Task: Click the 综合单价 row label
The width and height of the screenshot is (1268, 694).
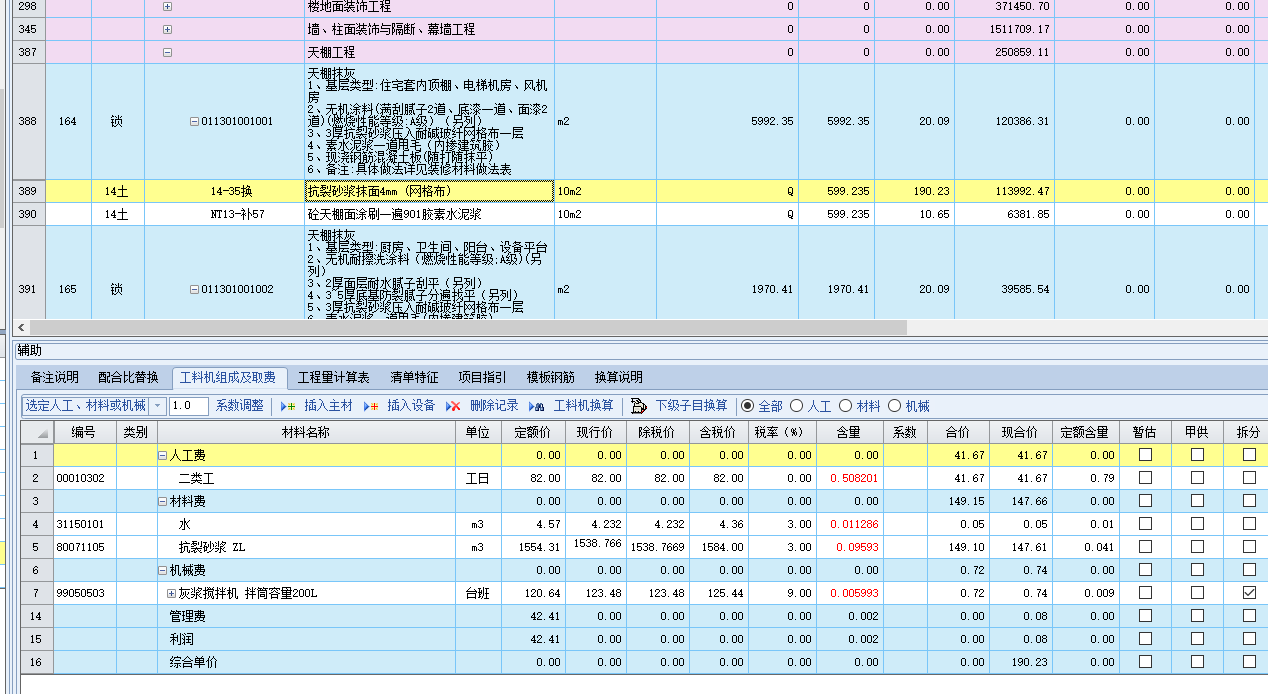Action: [194, 662]
